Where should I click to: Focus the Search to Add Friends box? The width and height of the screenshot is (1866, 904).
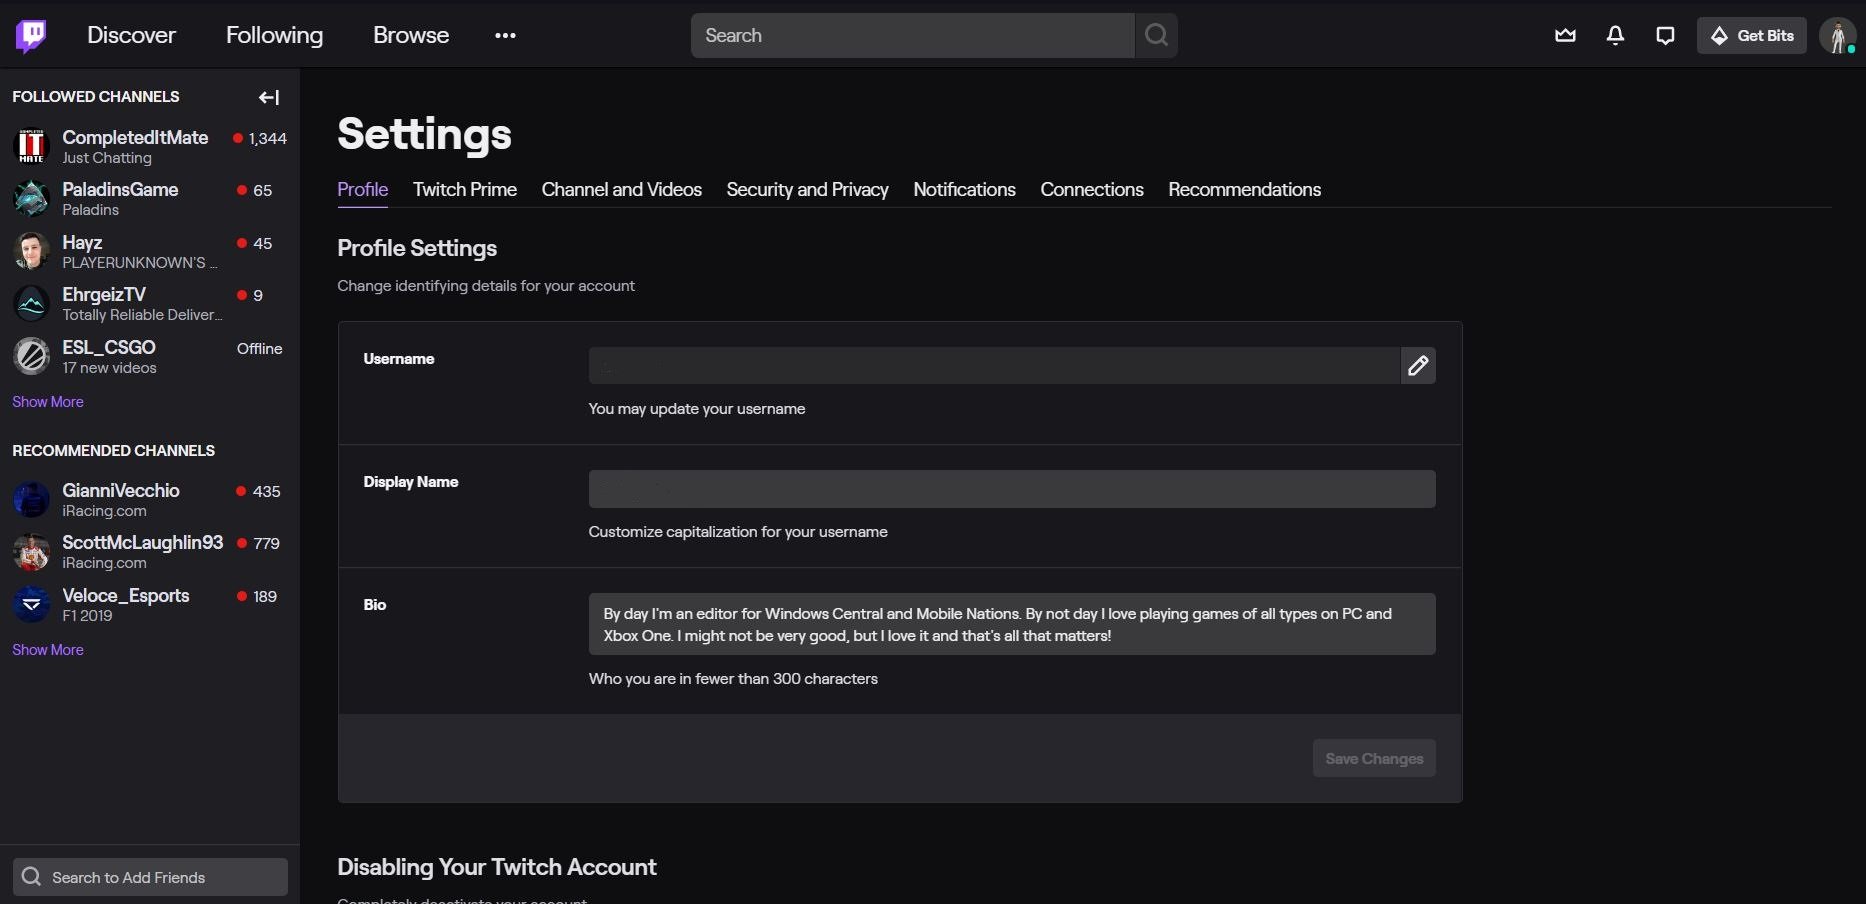[x=150, y=877]
